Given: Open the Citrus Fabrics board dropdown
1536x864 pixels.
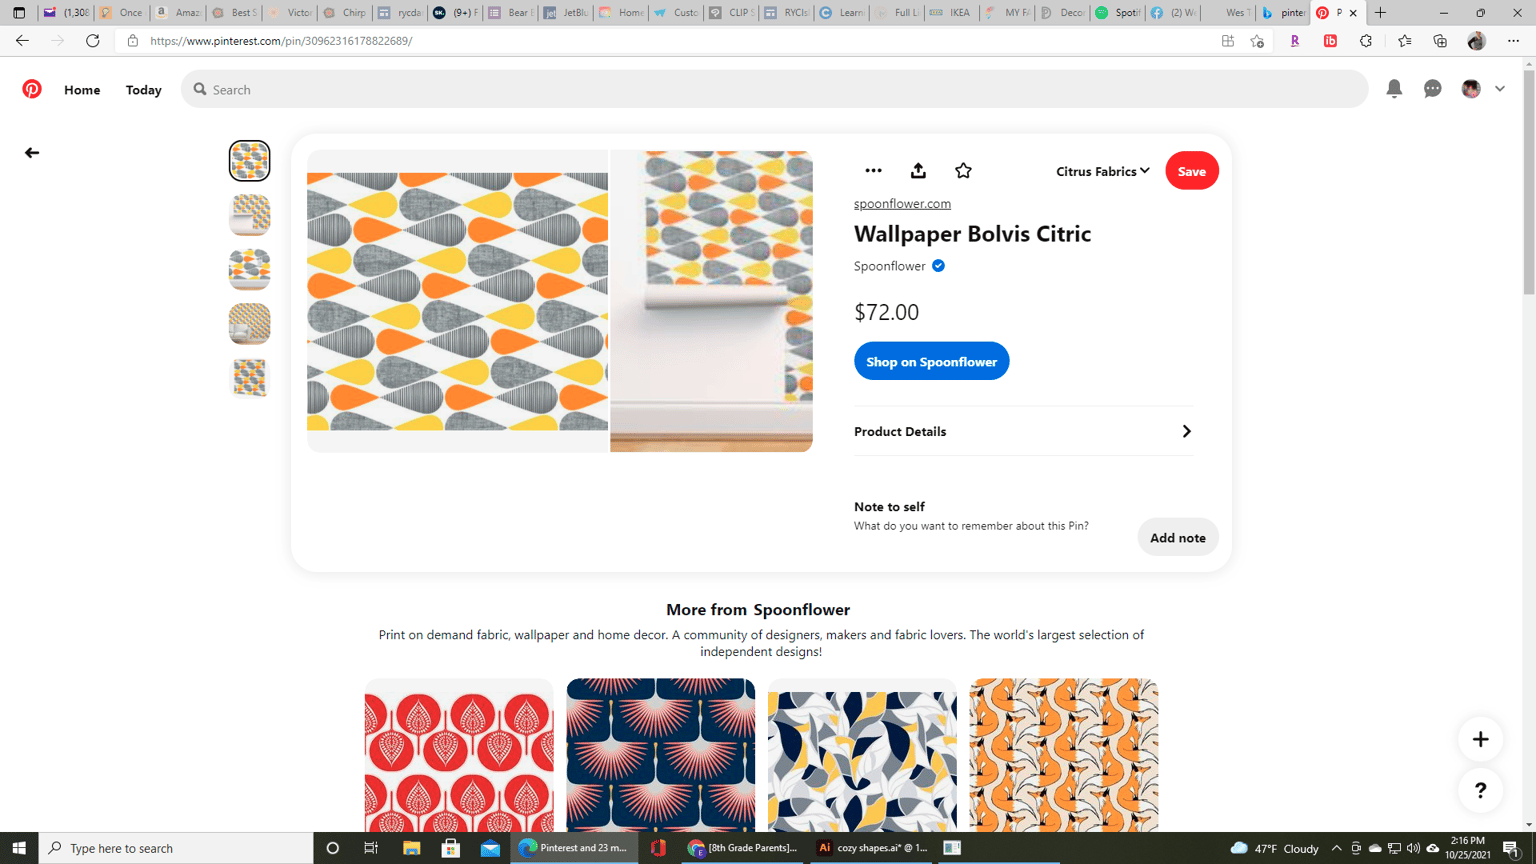Looking at the screenshot, I should pos(1103,171).
